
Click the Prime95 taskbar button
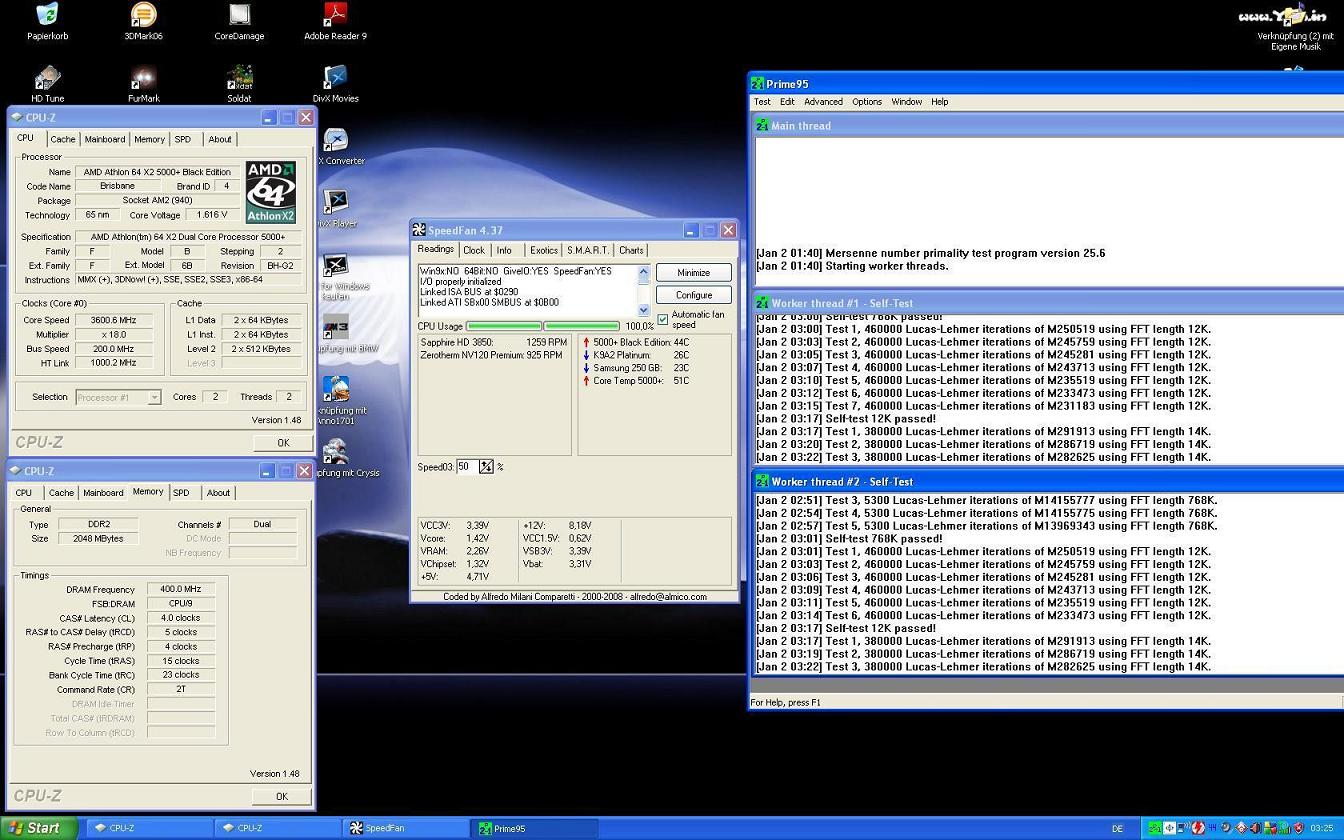click(x=535, y=828)
